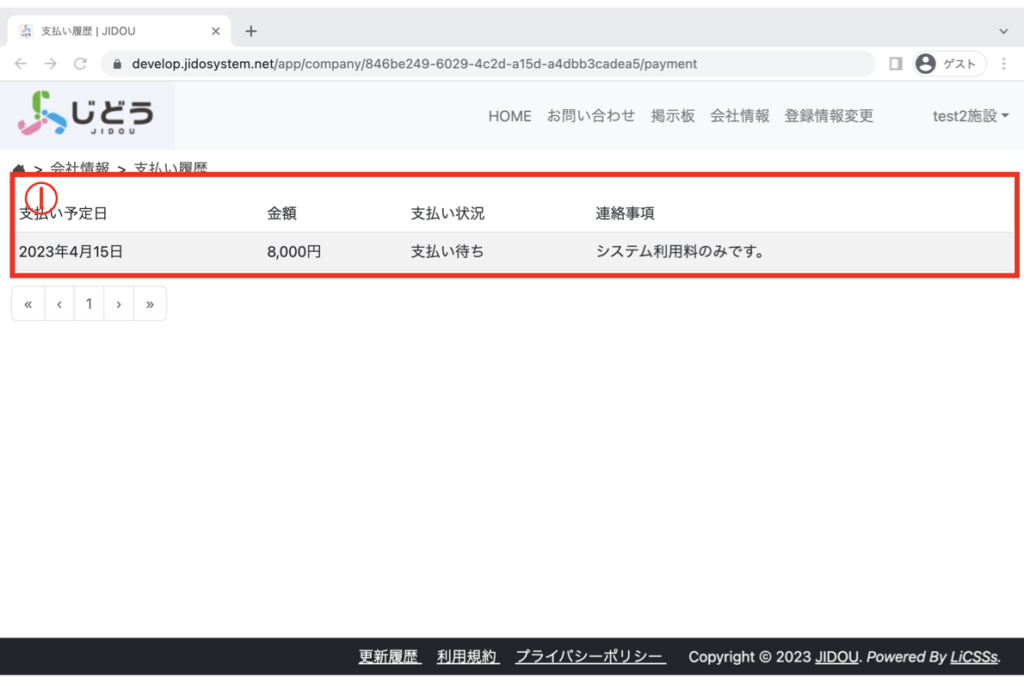This screenshot has height=683, width=1024.
Task: Open お問い合わせ in the navigation
Action: pyautogui.click(x=590, y=116)
